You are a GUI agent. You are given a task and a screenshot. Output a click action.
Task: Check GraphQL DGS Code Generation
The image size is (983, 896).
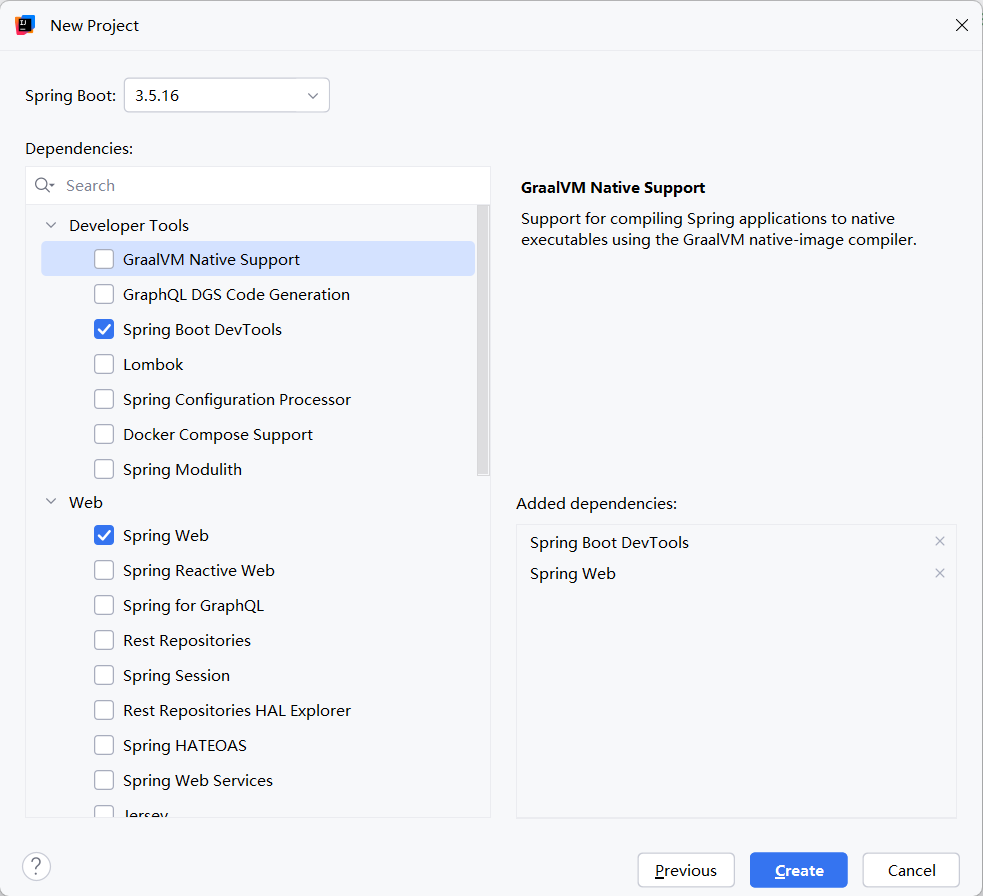coord(104,294)
